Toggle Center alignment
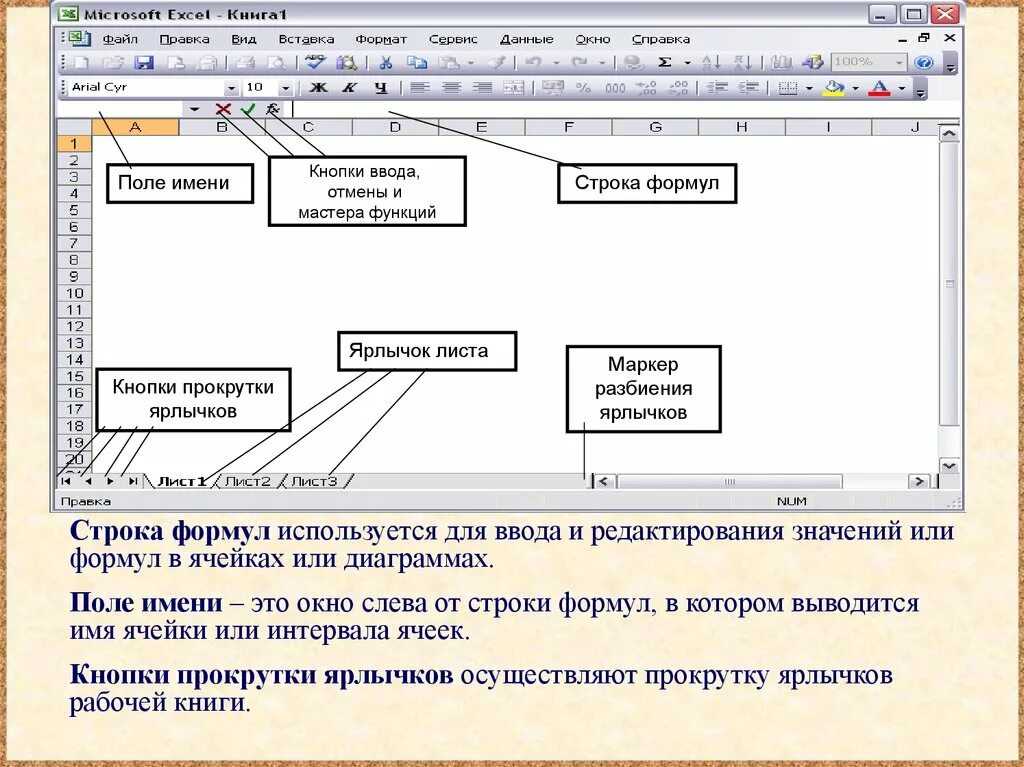Screen dimensions: 1024x767 click(451, 88)
